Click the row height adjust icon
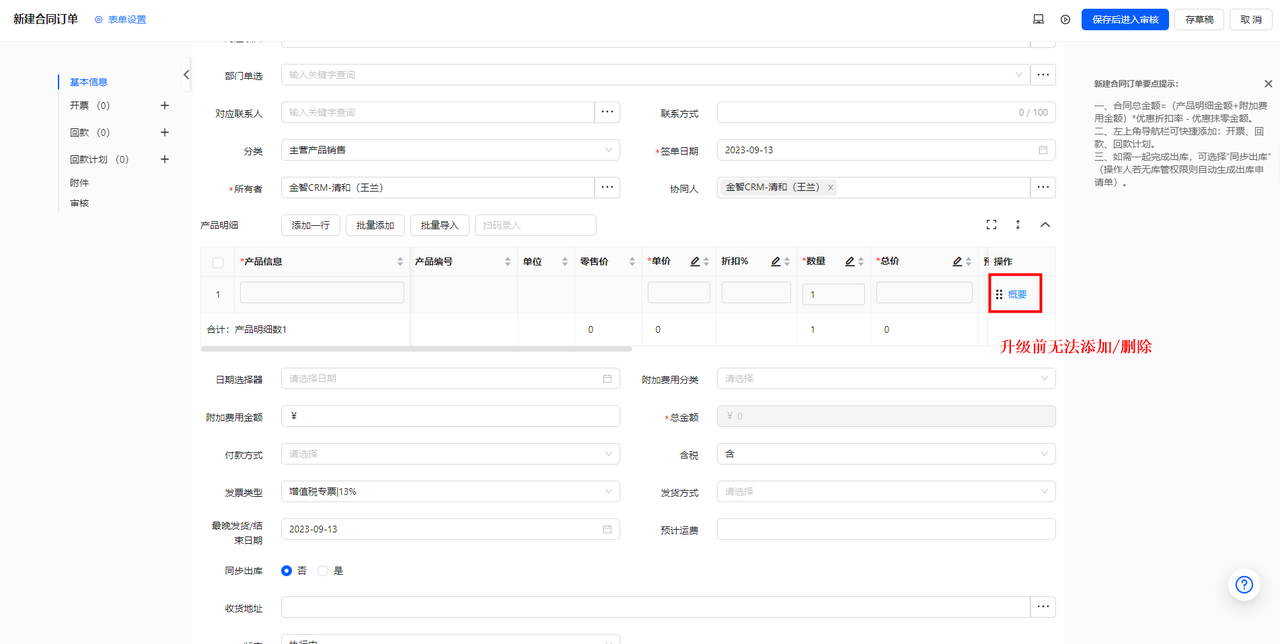 (x=1018, y=225)
